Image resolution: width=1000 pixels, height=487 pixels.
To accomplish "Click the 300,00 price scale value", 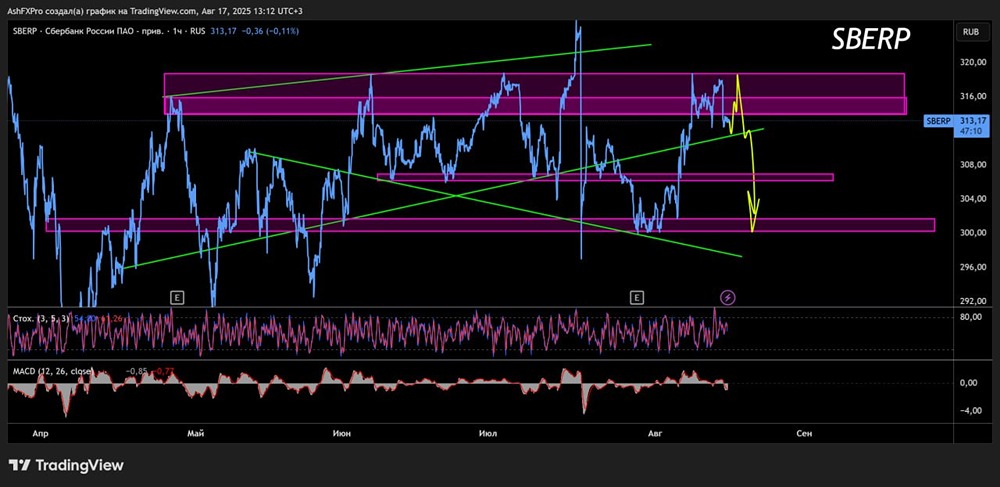I will 973,233.
